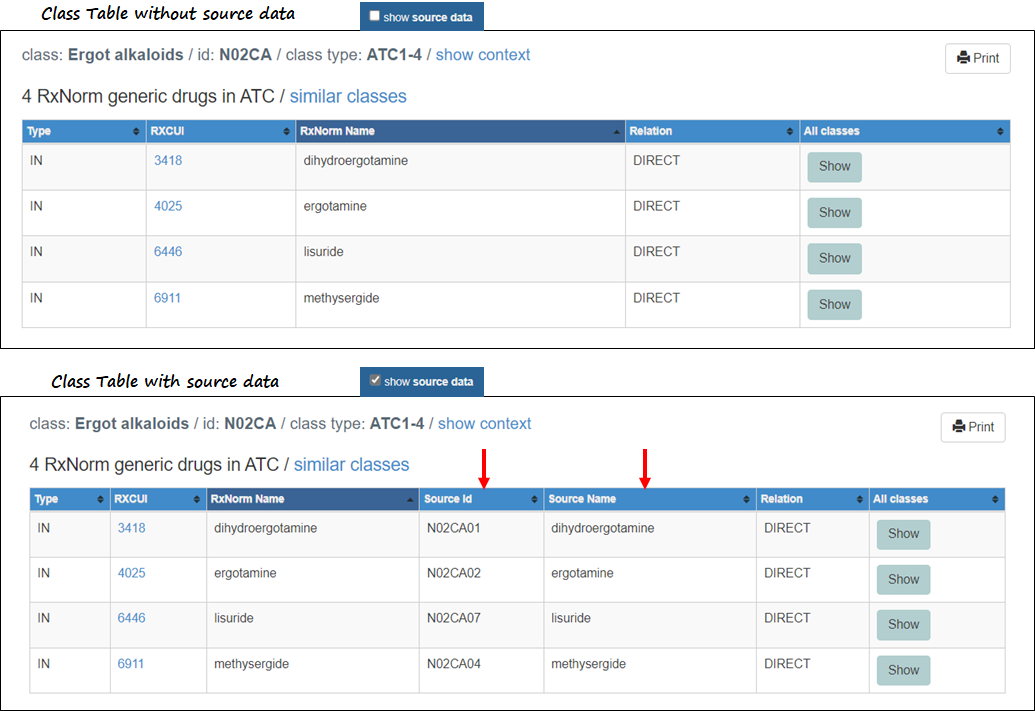Click Show for dihydroergotamine in top table

click(x=834, y=166)
